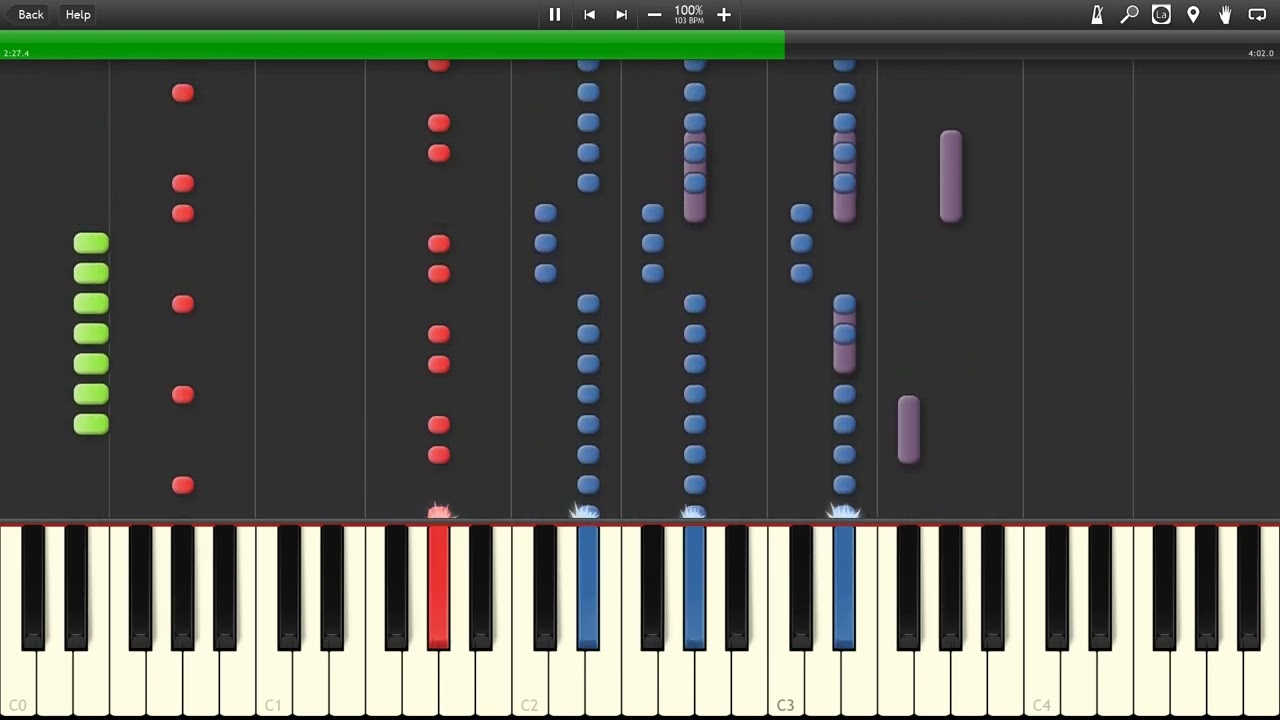Click the tall purple falling note bar
The height and width of the screenshot is (720, 1280).
tap(951, 176)
